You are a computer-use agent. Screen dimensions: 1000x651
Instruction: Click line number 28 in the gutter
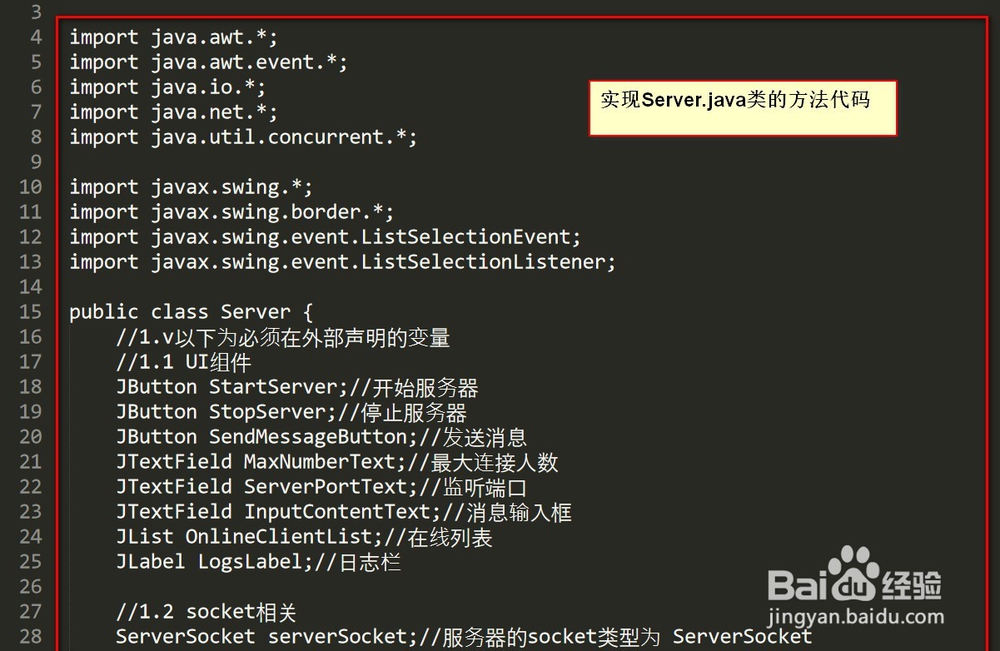(x=30, y=636)
